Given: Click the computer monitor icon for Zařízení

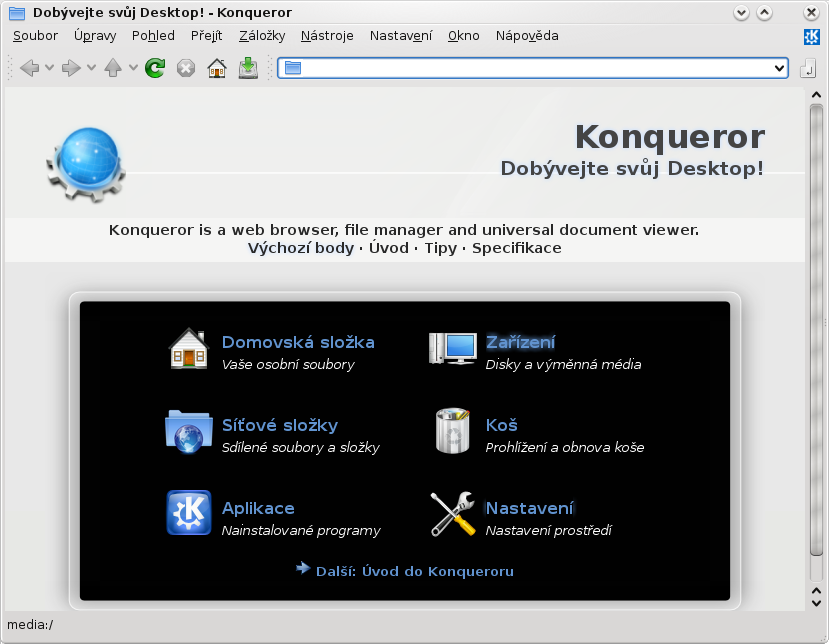Looking at the screenshot, I should pos(453,348).
